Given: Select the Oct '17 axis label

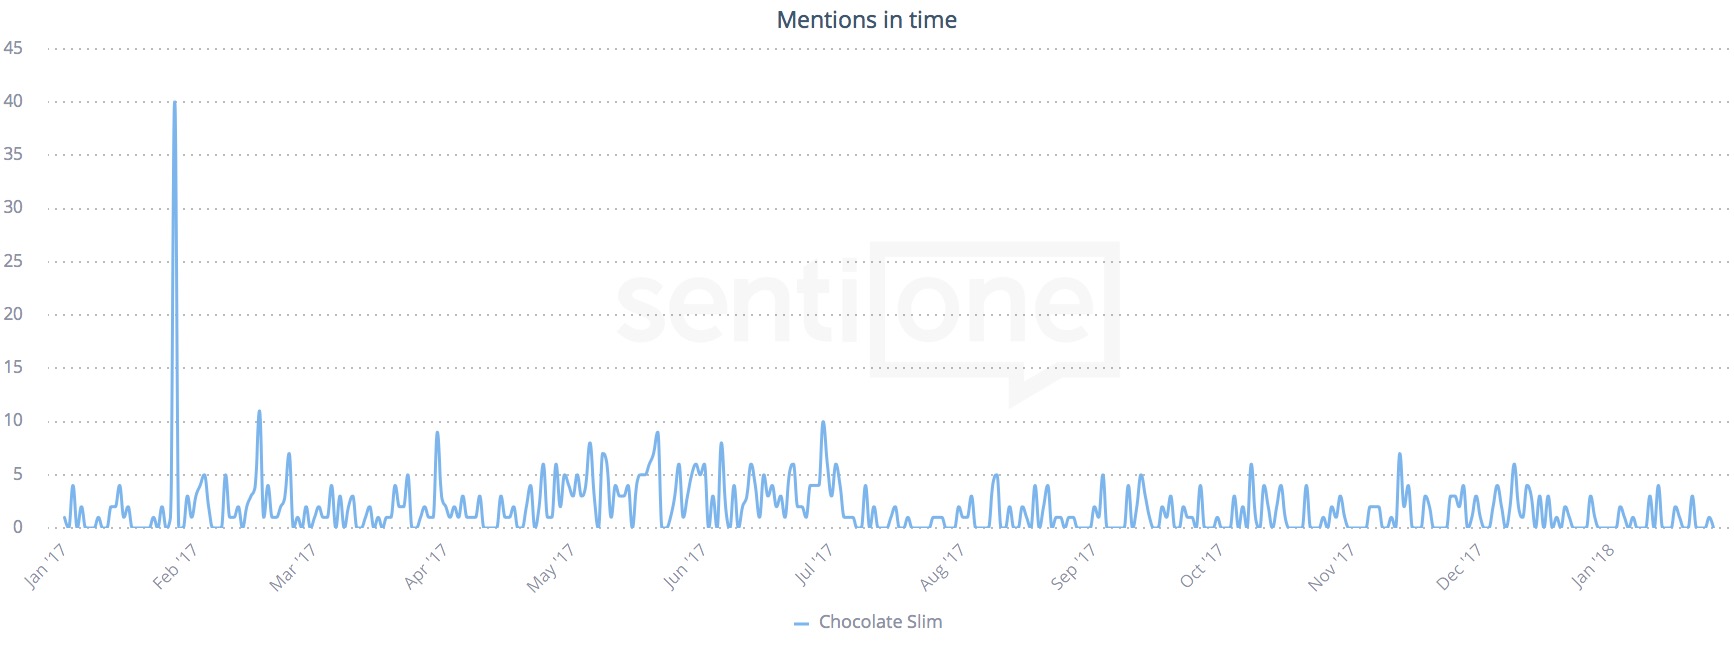Looking at the screenshot, I should (x=1201, y=567).
